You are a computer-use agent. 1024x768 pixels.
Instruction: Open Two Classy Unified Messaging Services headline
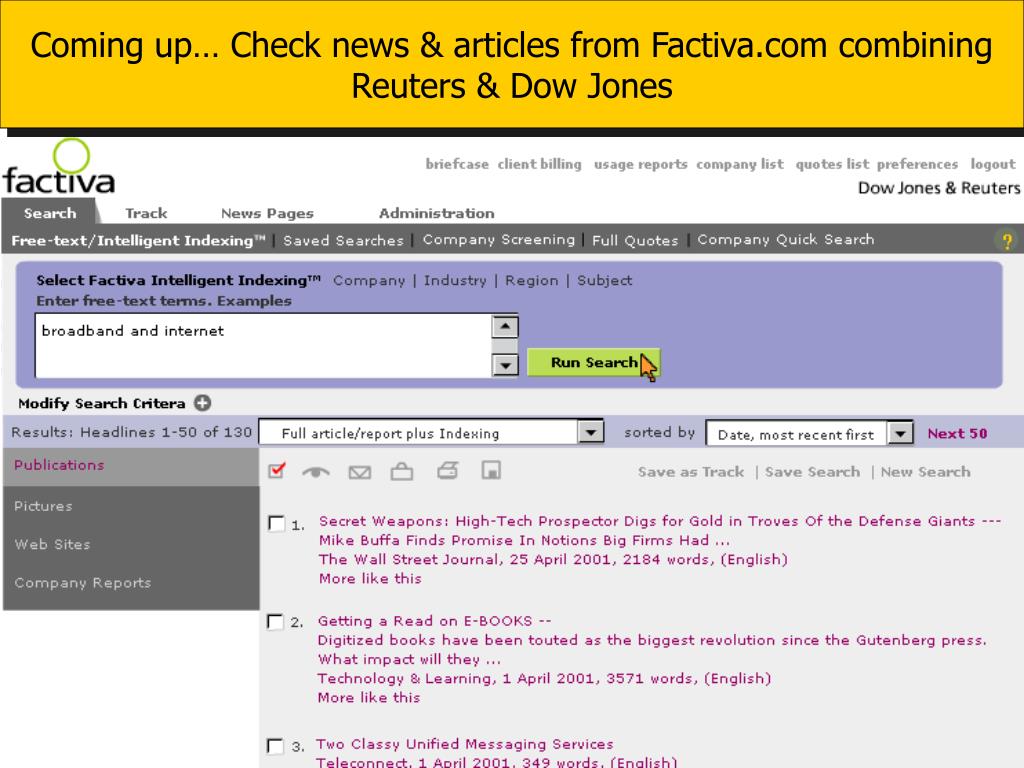465,744
